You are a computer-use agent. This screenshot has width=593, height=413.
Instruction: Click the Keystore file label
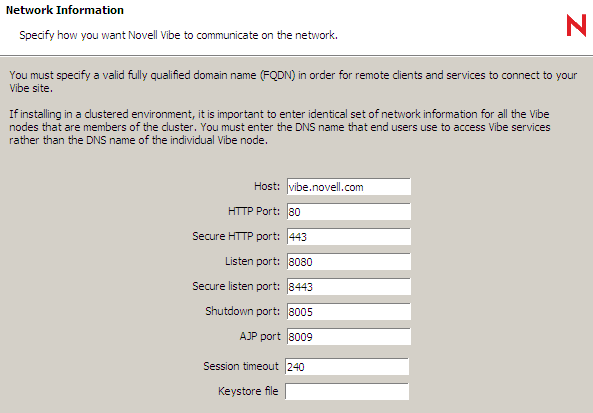pyautogui.click(x=248, y=391)
